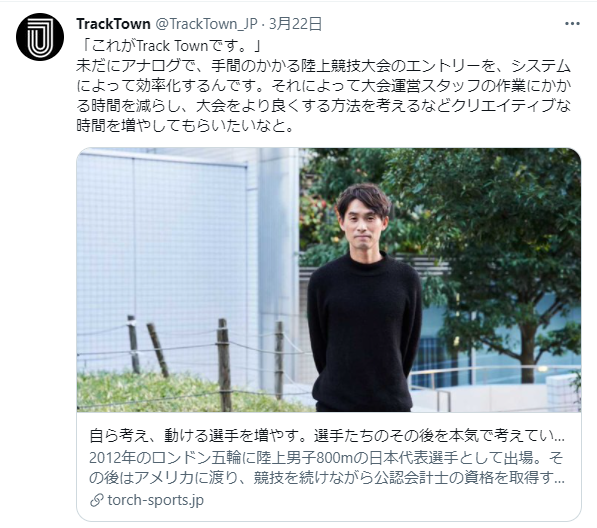This screenshot has height=528, width=597.
Task: Open the tweet via the 3月22日 timestamp
Action: [296, 24]
